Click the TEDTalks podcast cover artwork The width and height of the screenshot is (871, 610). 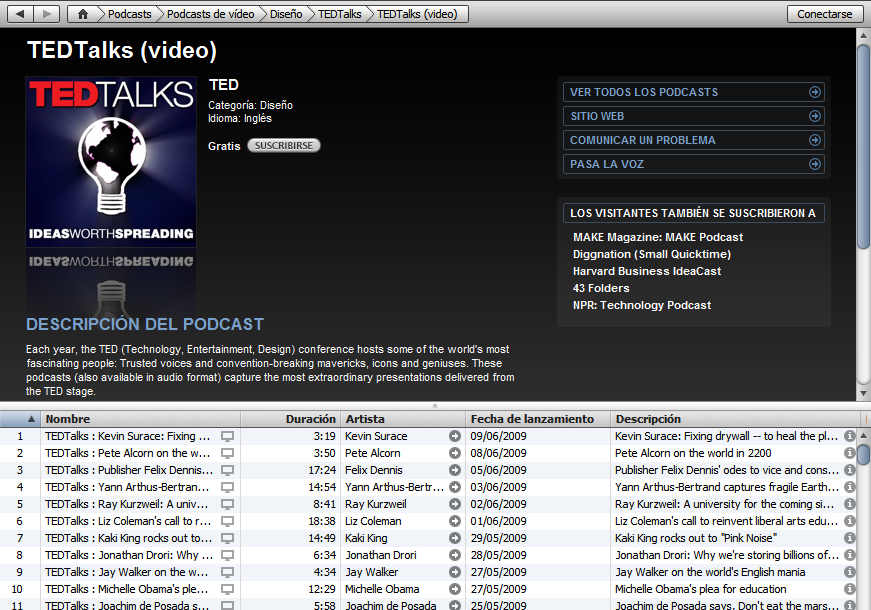click(111, 162)
